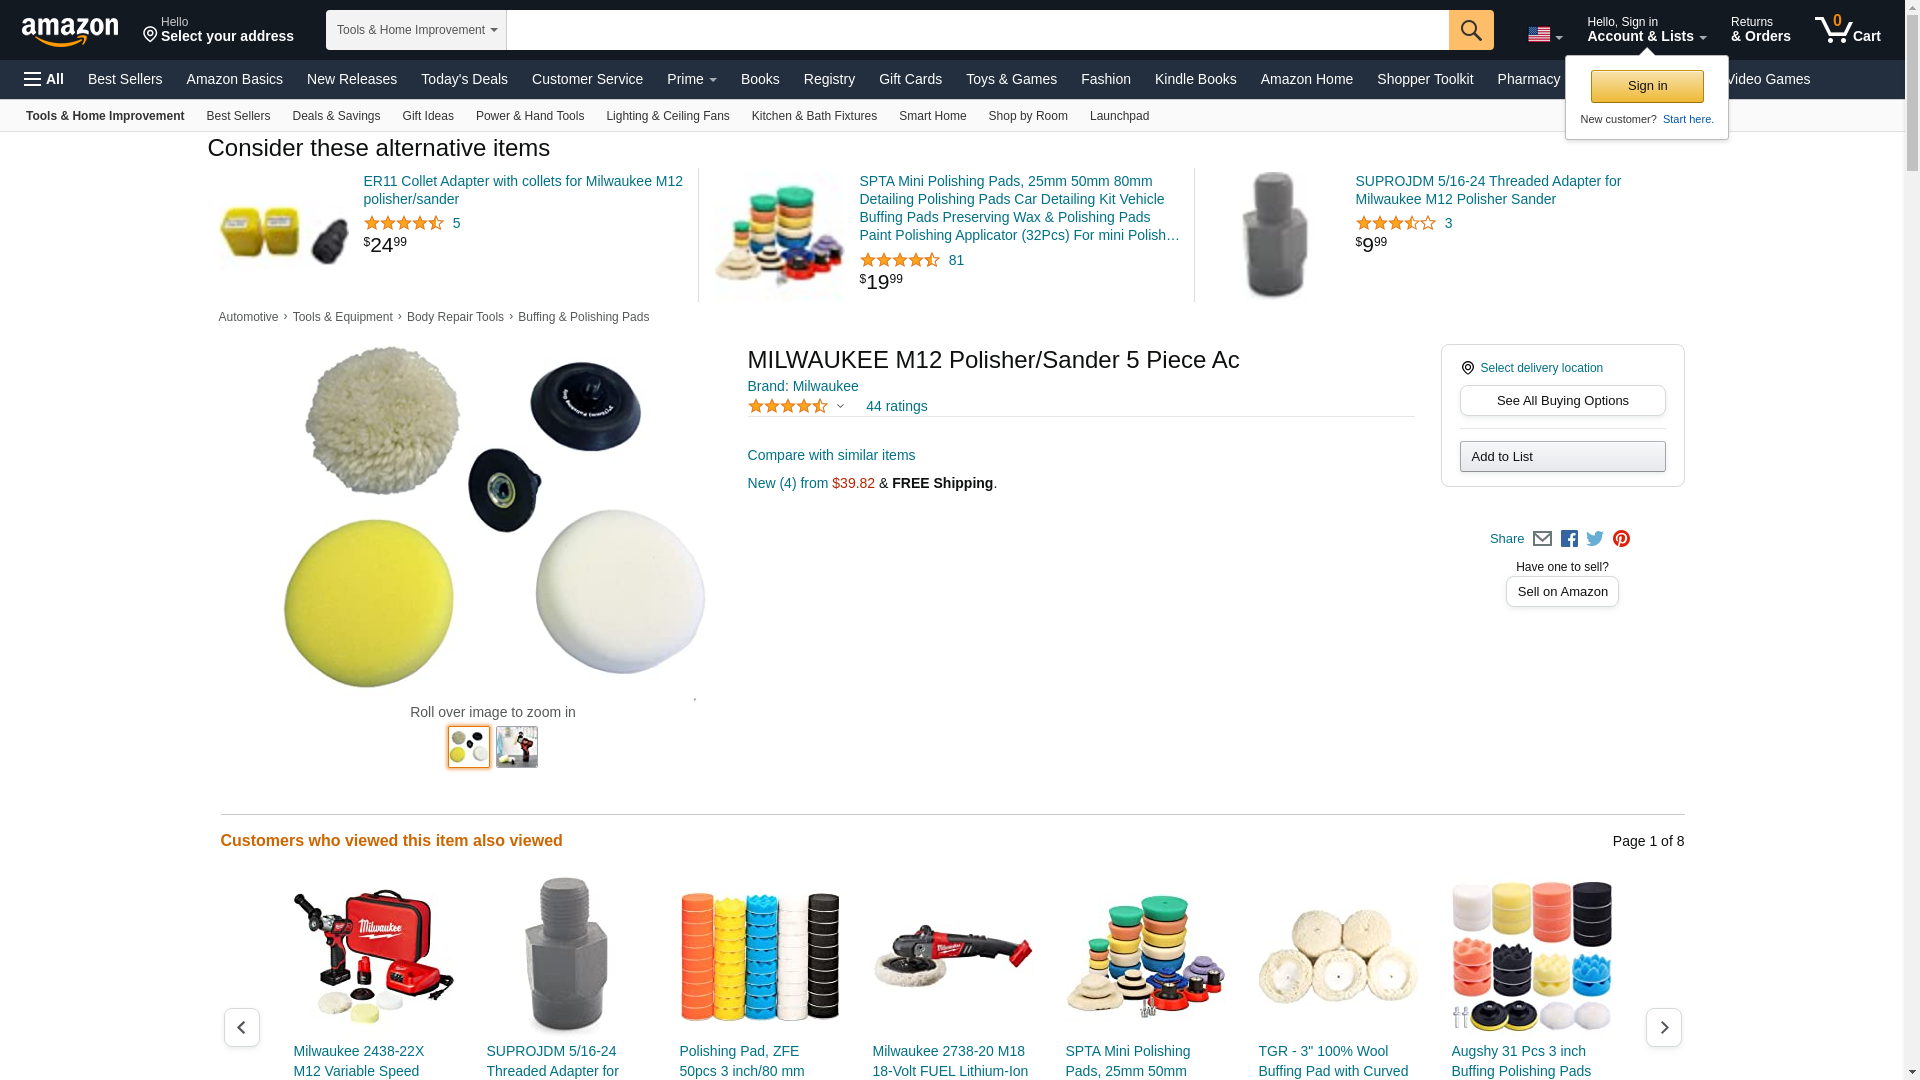Click the search magnifier button
This screenshot has height=1080, width=1920.
click(1471, 30)
